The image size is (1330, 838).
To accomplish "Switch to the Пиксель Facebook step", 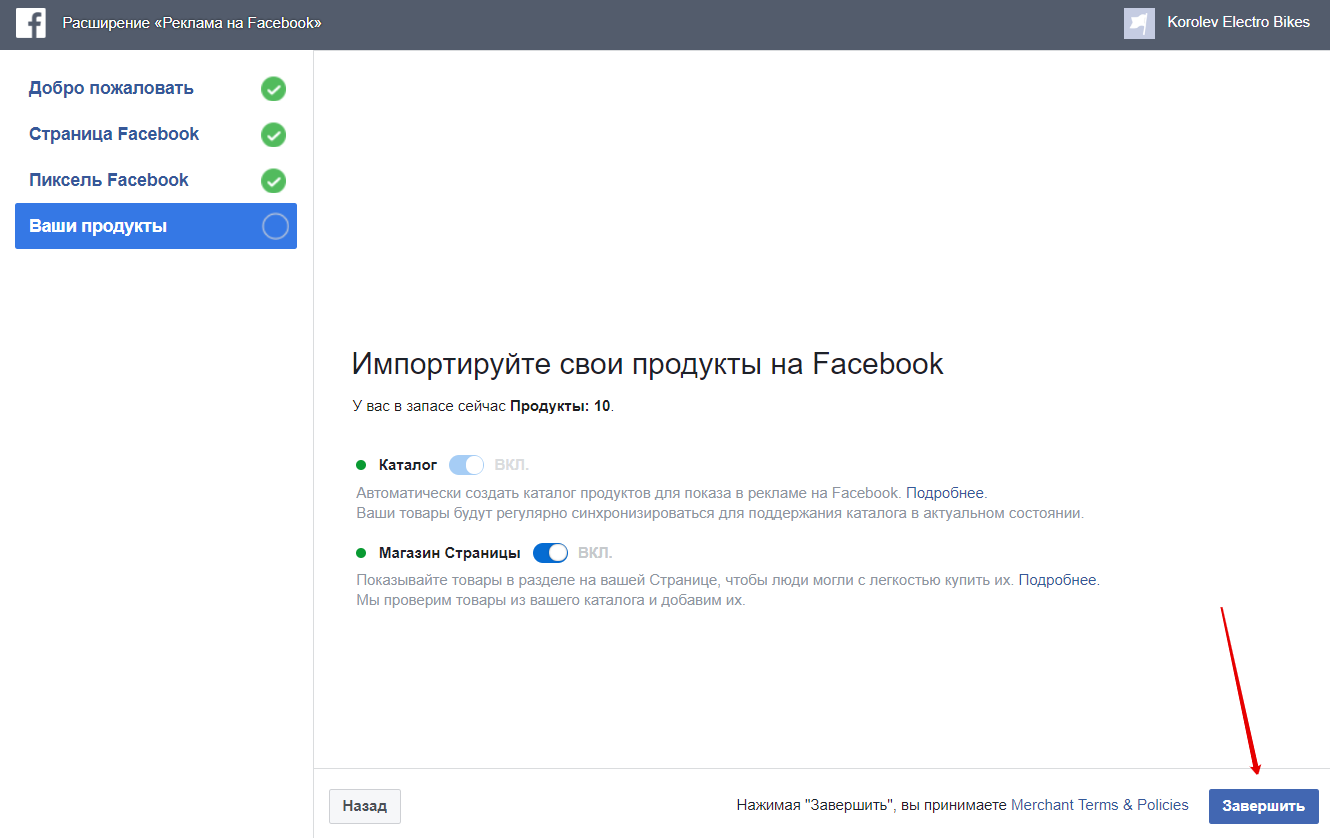I will coord(109,181).
